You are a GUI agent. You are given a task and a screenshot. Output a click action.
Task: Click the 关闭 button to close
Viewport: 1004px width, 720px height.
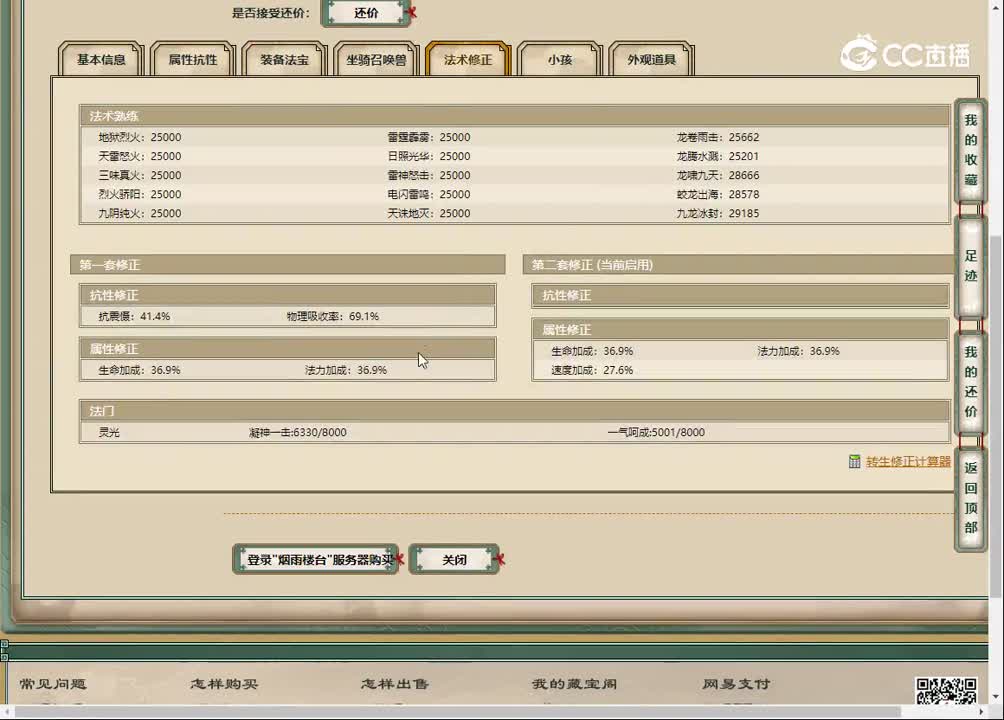tap(455, 559)
